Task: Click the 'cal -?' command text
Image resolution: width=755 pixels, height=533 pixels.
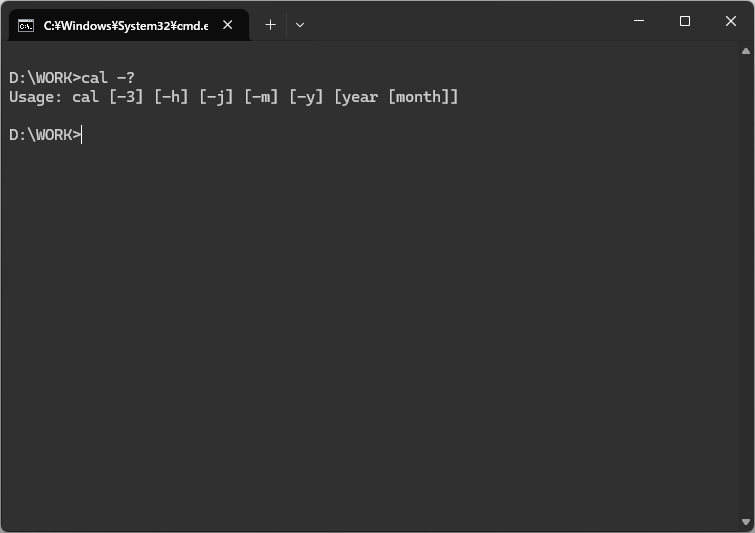Action: click(108, 78)
